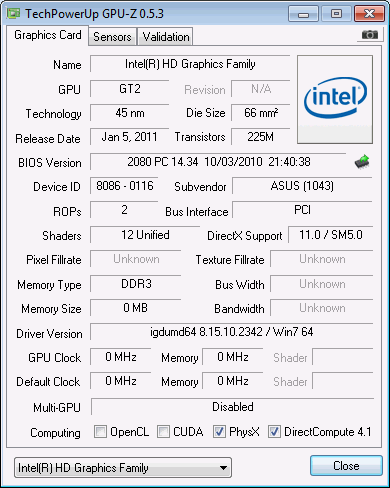
Task: Click the Name field showing Intel HD Graphics
Action: [x=190, y=64]
